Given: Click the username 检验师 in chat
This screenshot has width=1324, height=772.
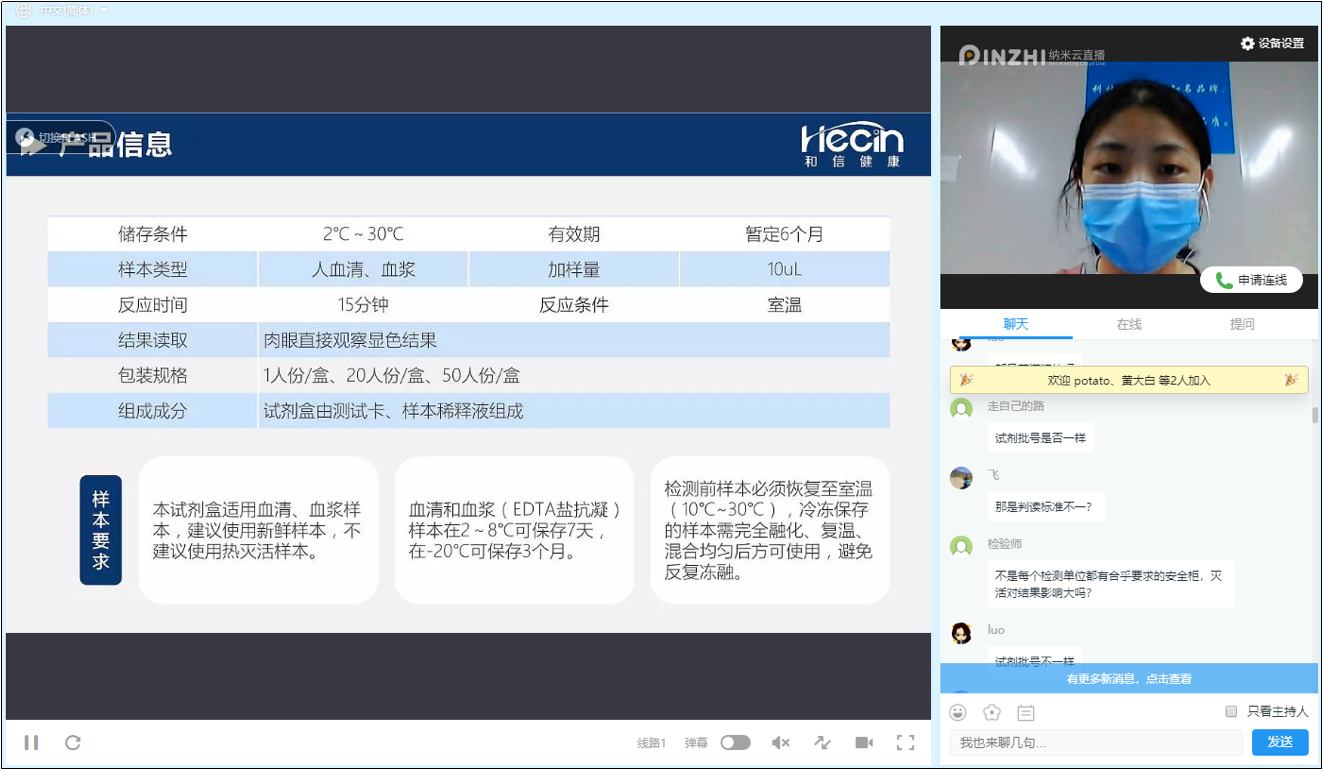Looking at the screenshot, I should (1005, 544).
